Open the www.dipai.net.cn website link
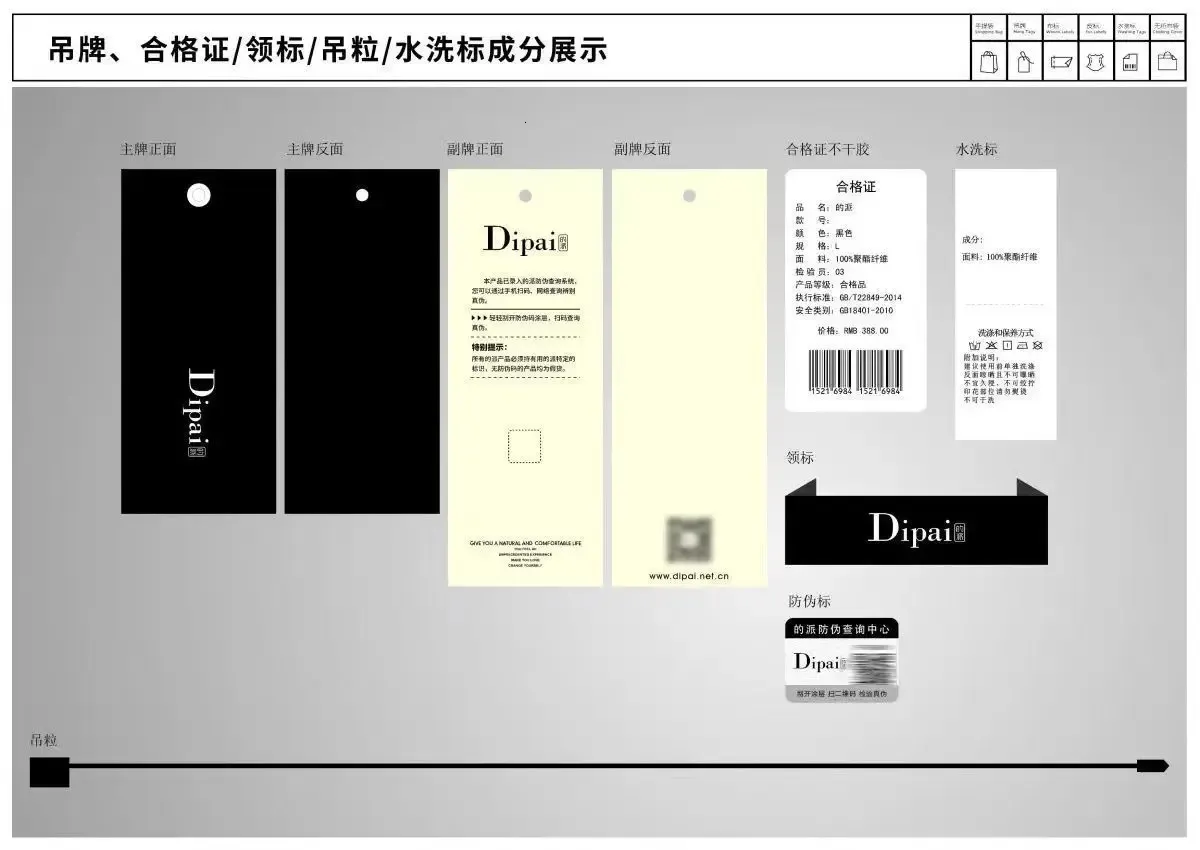This screenshot has height=850, width=1200. pos(689,576)
